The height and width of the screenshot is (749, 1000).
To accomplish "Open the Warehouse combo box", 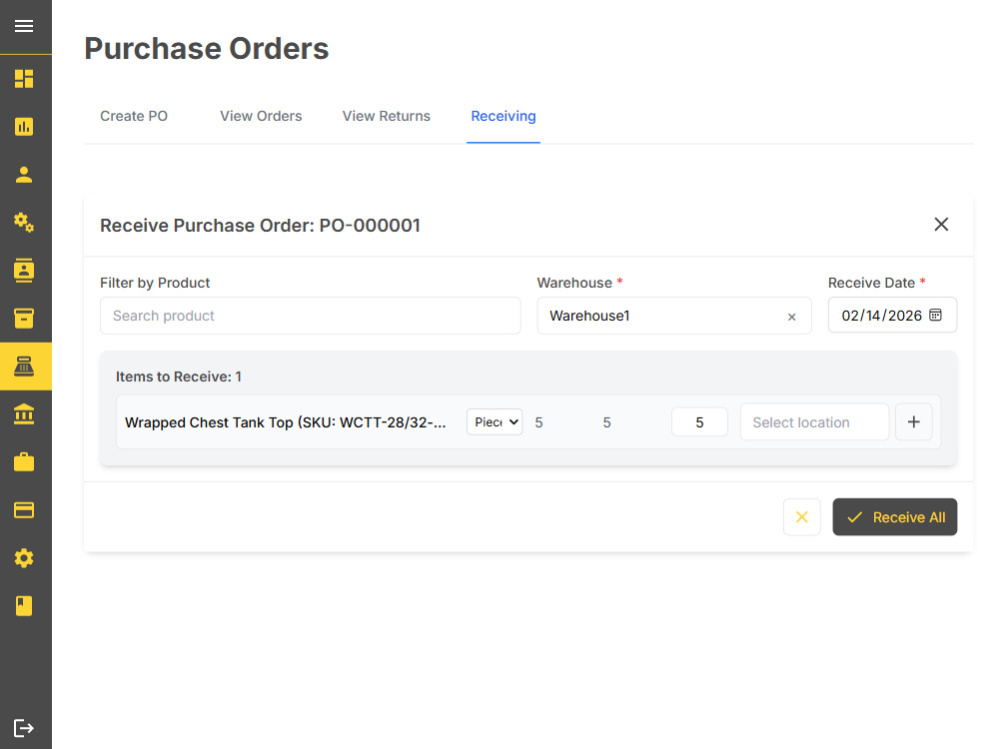I will click(673, 316).
